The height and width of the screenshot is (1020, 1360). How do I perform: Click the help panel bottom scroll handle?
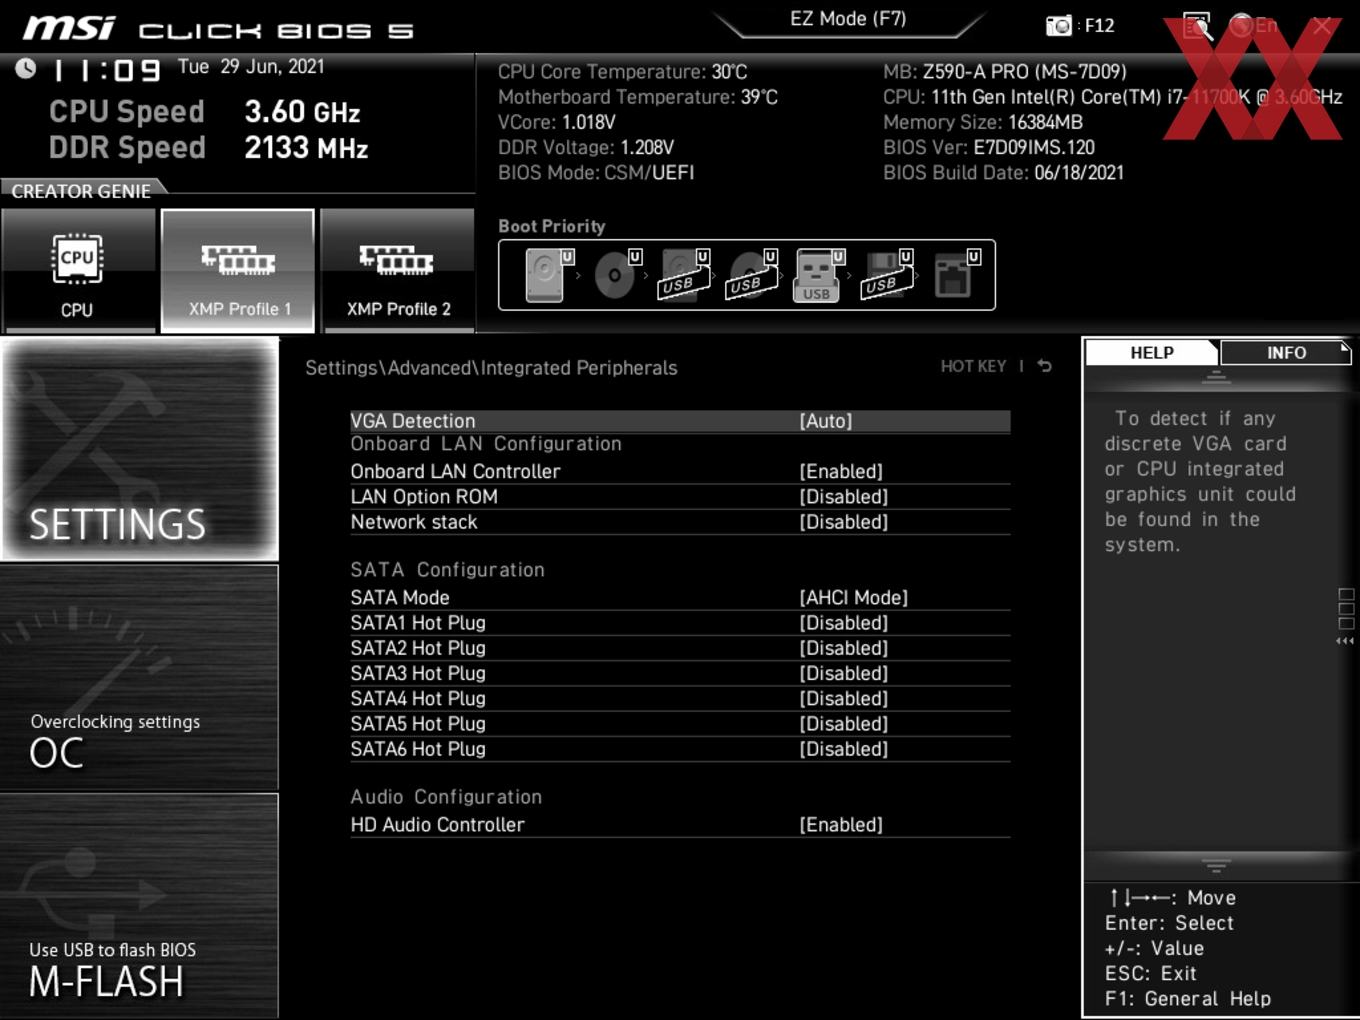coord(1216,866)
